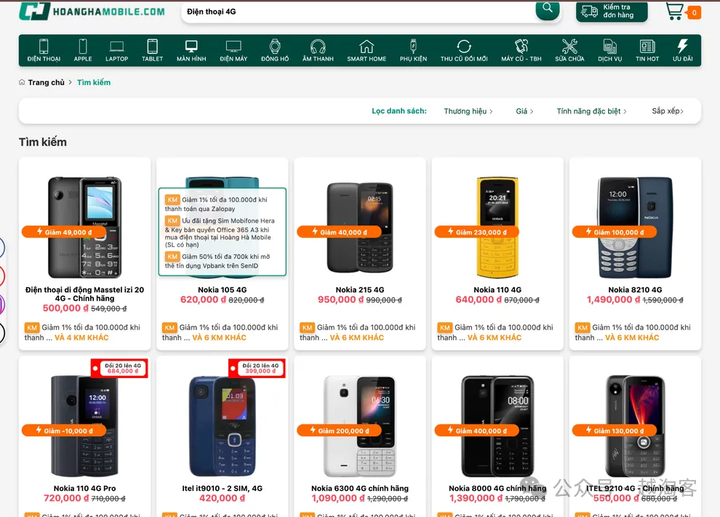Open the Điện thoại category icon
This screenshot has height=517, width=720.
point(44,50)
